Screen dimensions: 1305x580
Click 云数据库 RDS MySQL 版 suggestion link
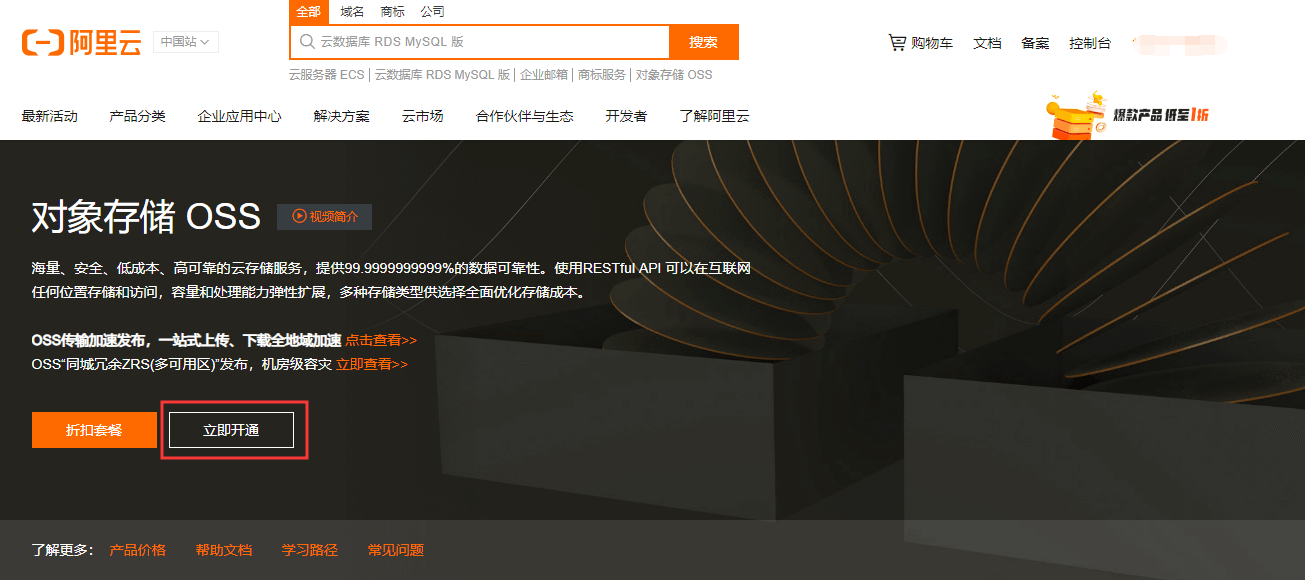coord(442,75)
